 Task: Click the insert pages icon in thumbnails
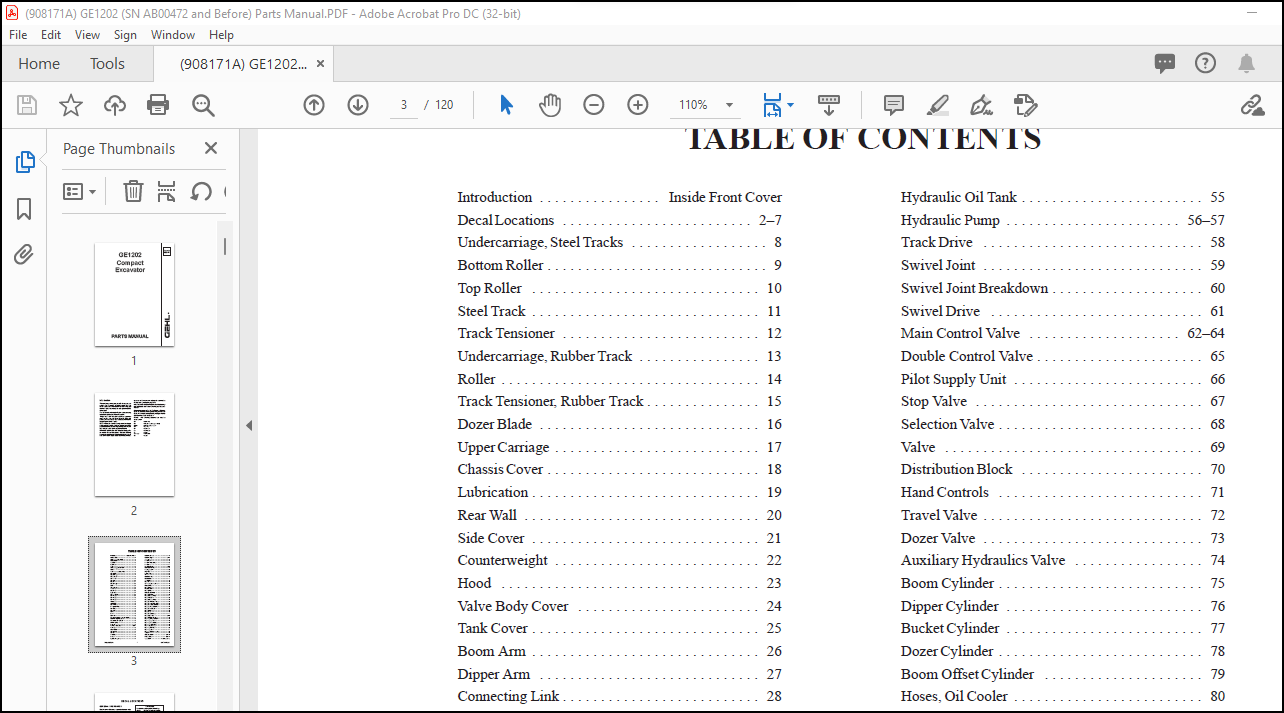[x=167, y=191]
